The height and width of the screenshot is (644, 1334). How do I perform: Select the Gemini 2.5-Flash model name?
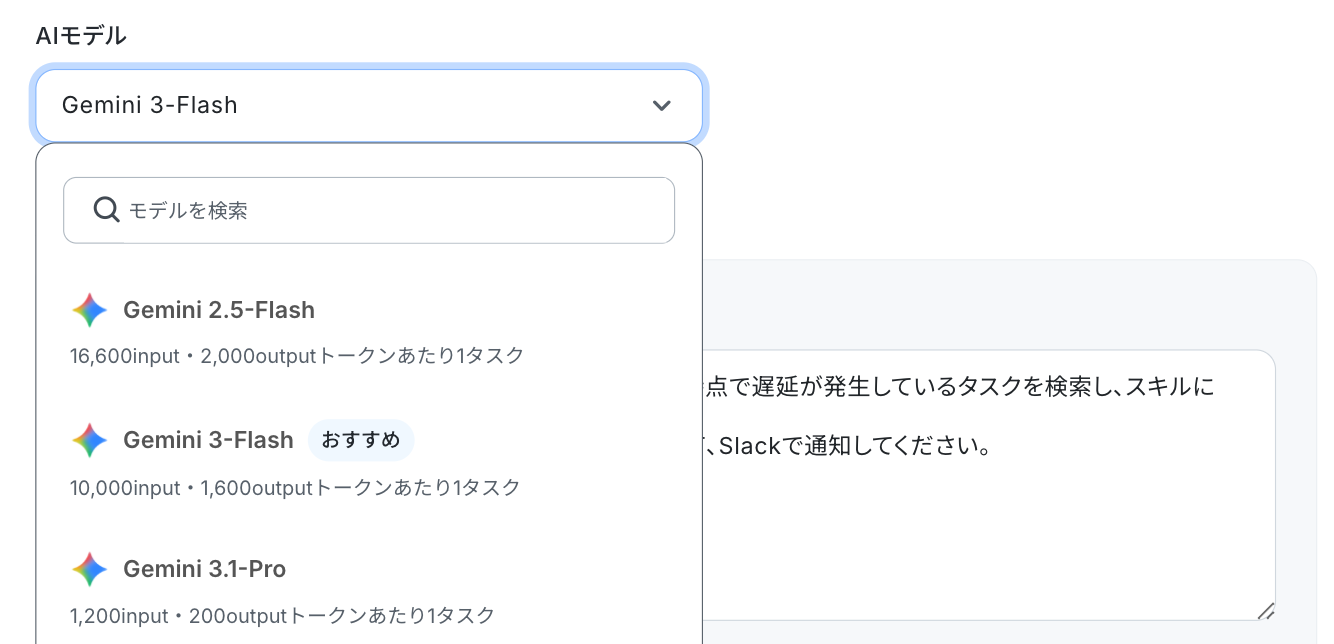219,310
